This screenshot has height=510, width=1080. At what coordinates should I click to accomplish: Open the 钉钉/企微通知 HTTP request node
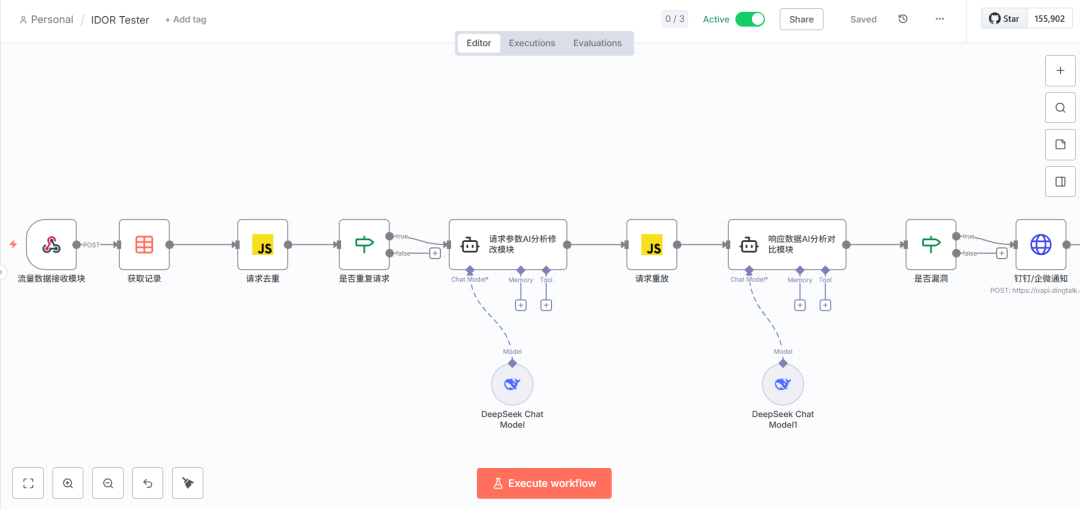[x=1041, y=245]
